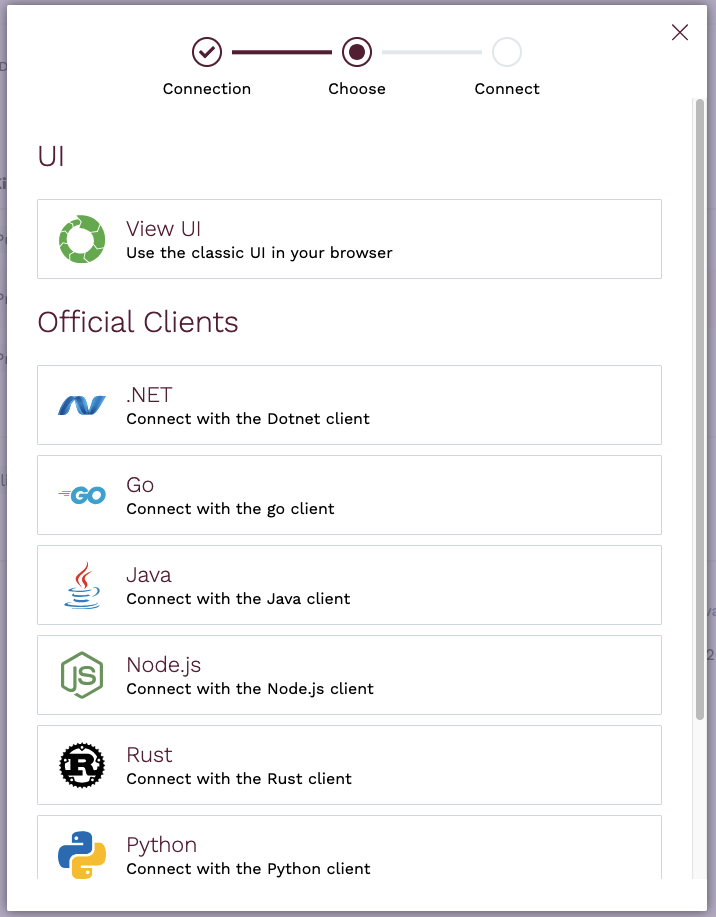Click the Rust gear logo icon
This screenshot has width=716, height=917.
tap(82, 765)
